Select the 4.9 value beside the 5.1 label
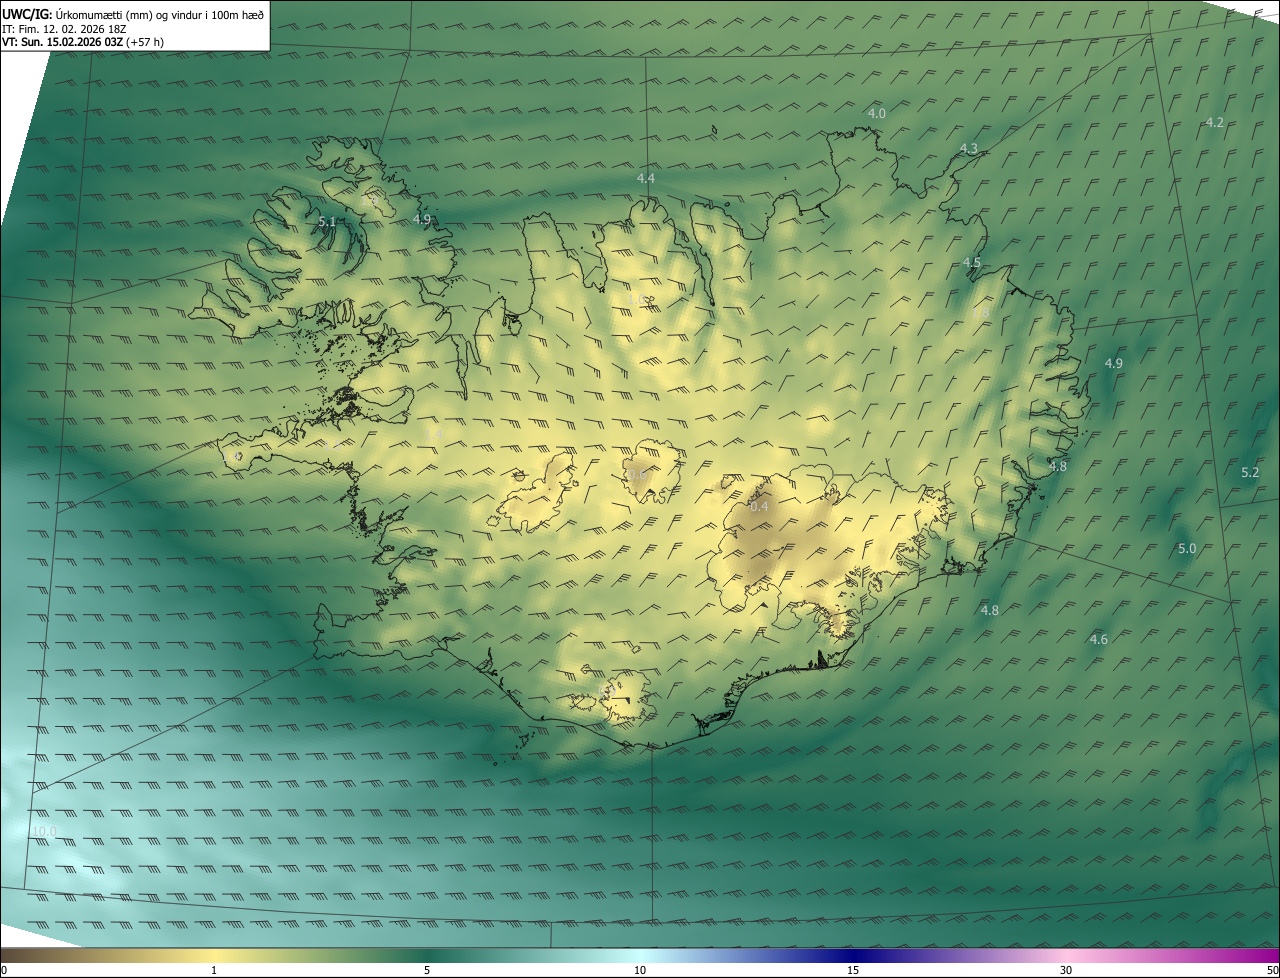 pos(421,219)
